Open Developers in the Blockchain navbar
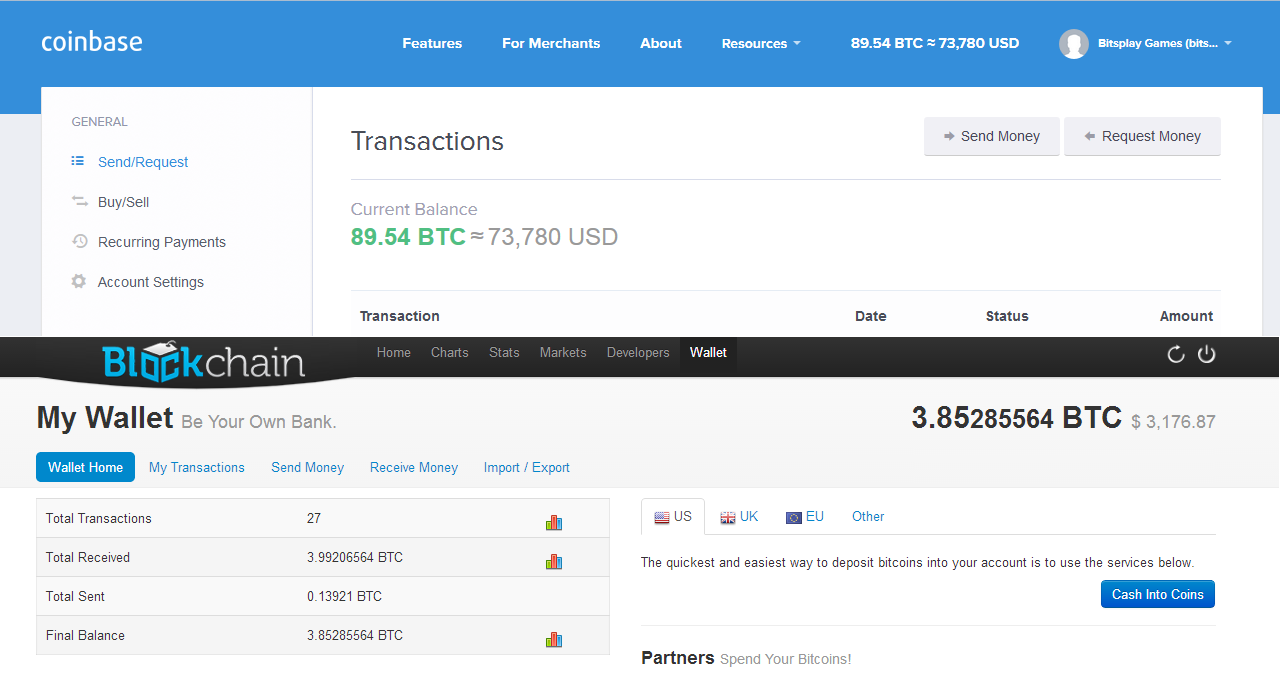Image resolution: width=1280 pixels, height=674 pixels. (638, 352)
